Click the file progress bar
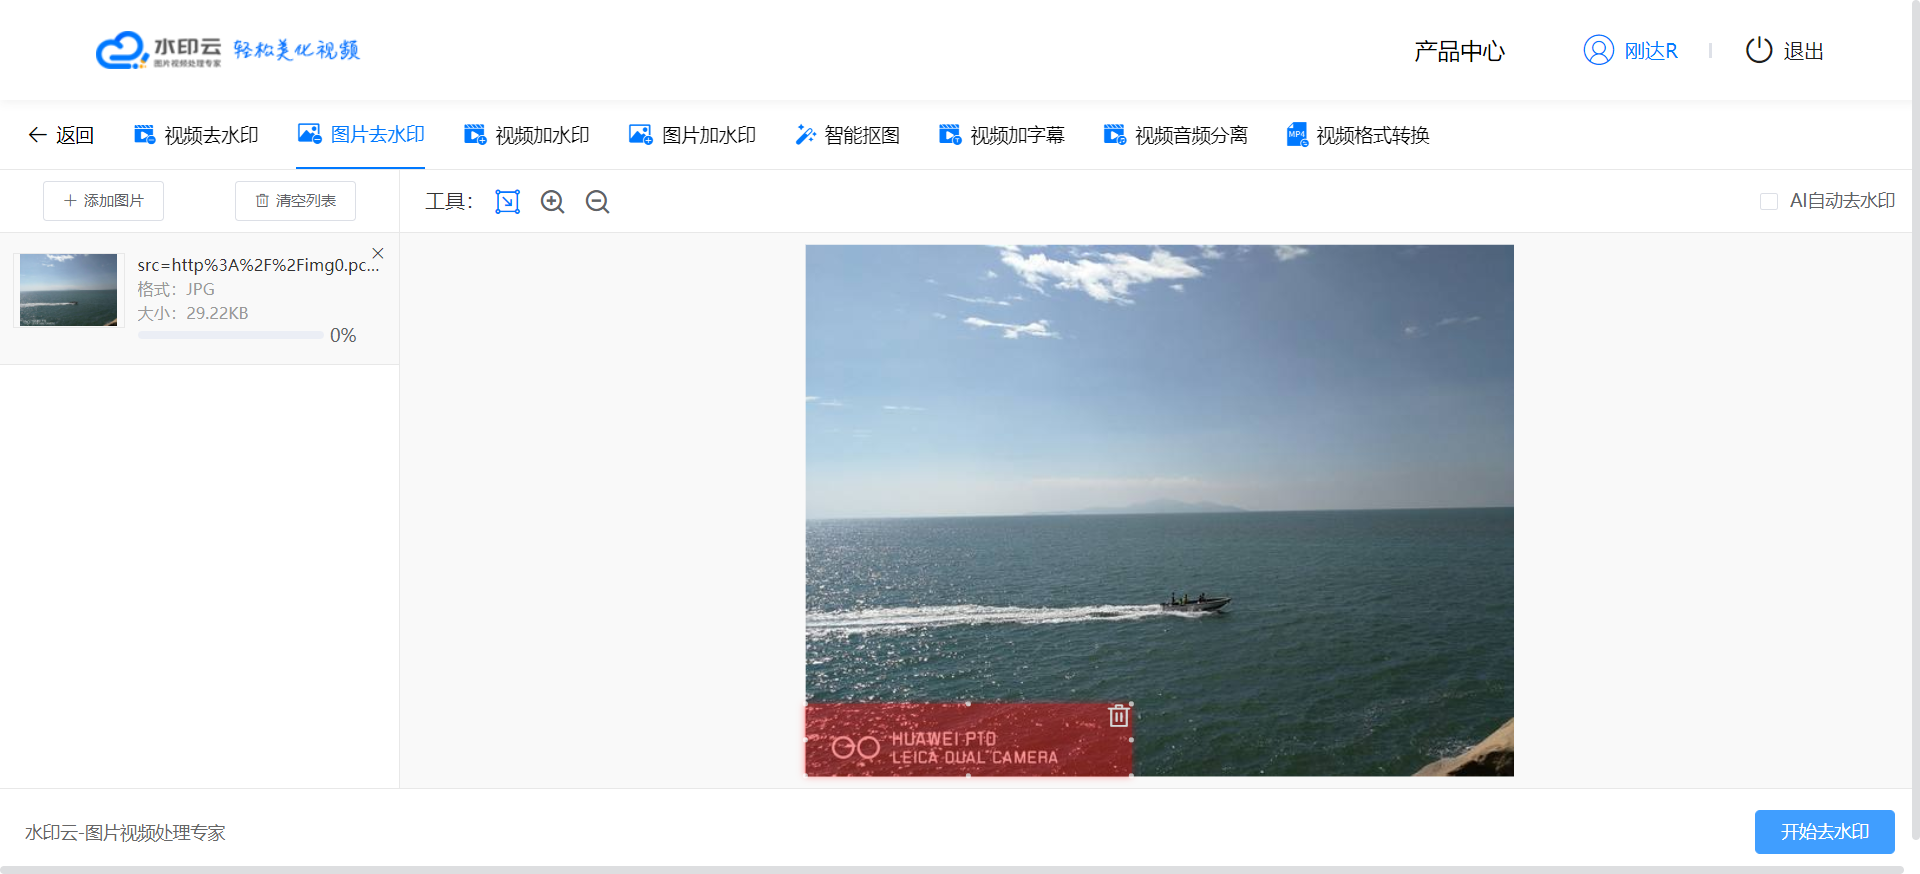 click(x=230, y=335)
